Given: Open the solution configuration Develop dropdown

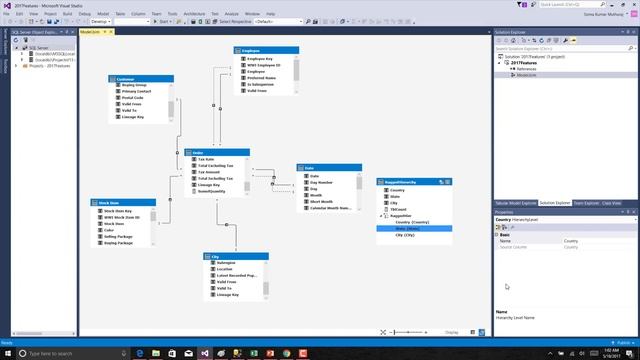Looking at the screenshot, I should [x=100, y=22].
